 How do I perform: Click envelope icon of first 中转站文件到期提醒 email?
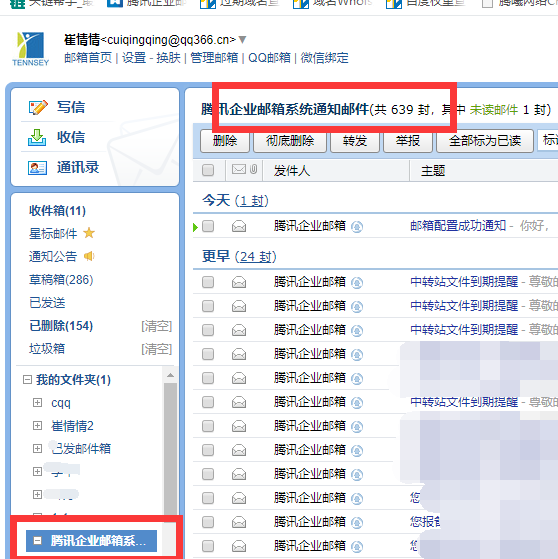pyautogui.click(x=239, y=283)
